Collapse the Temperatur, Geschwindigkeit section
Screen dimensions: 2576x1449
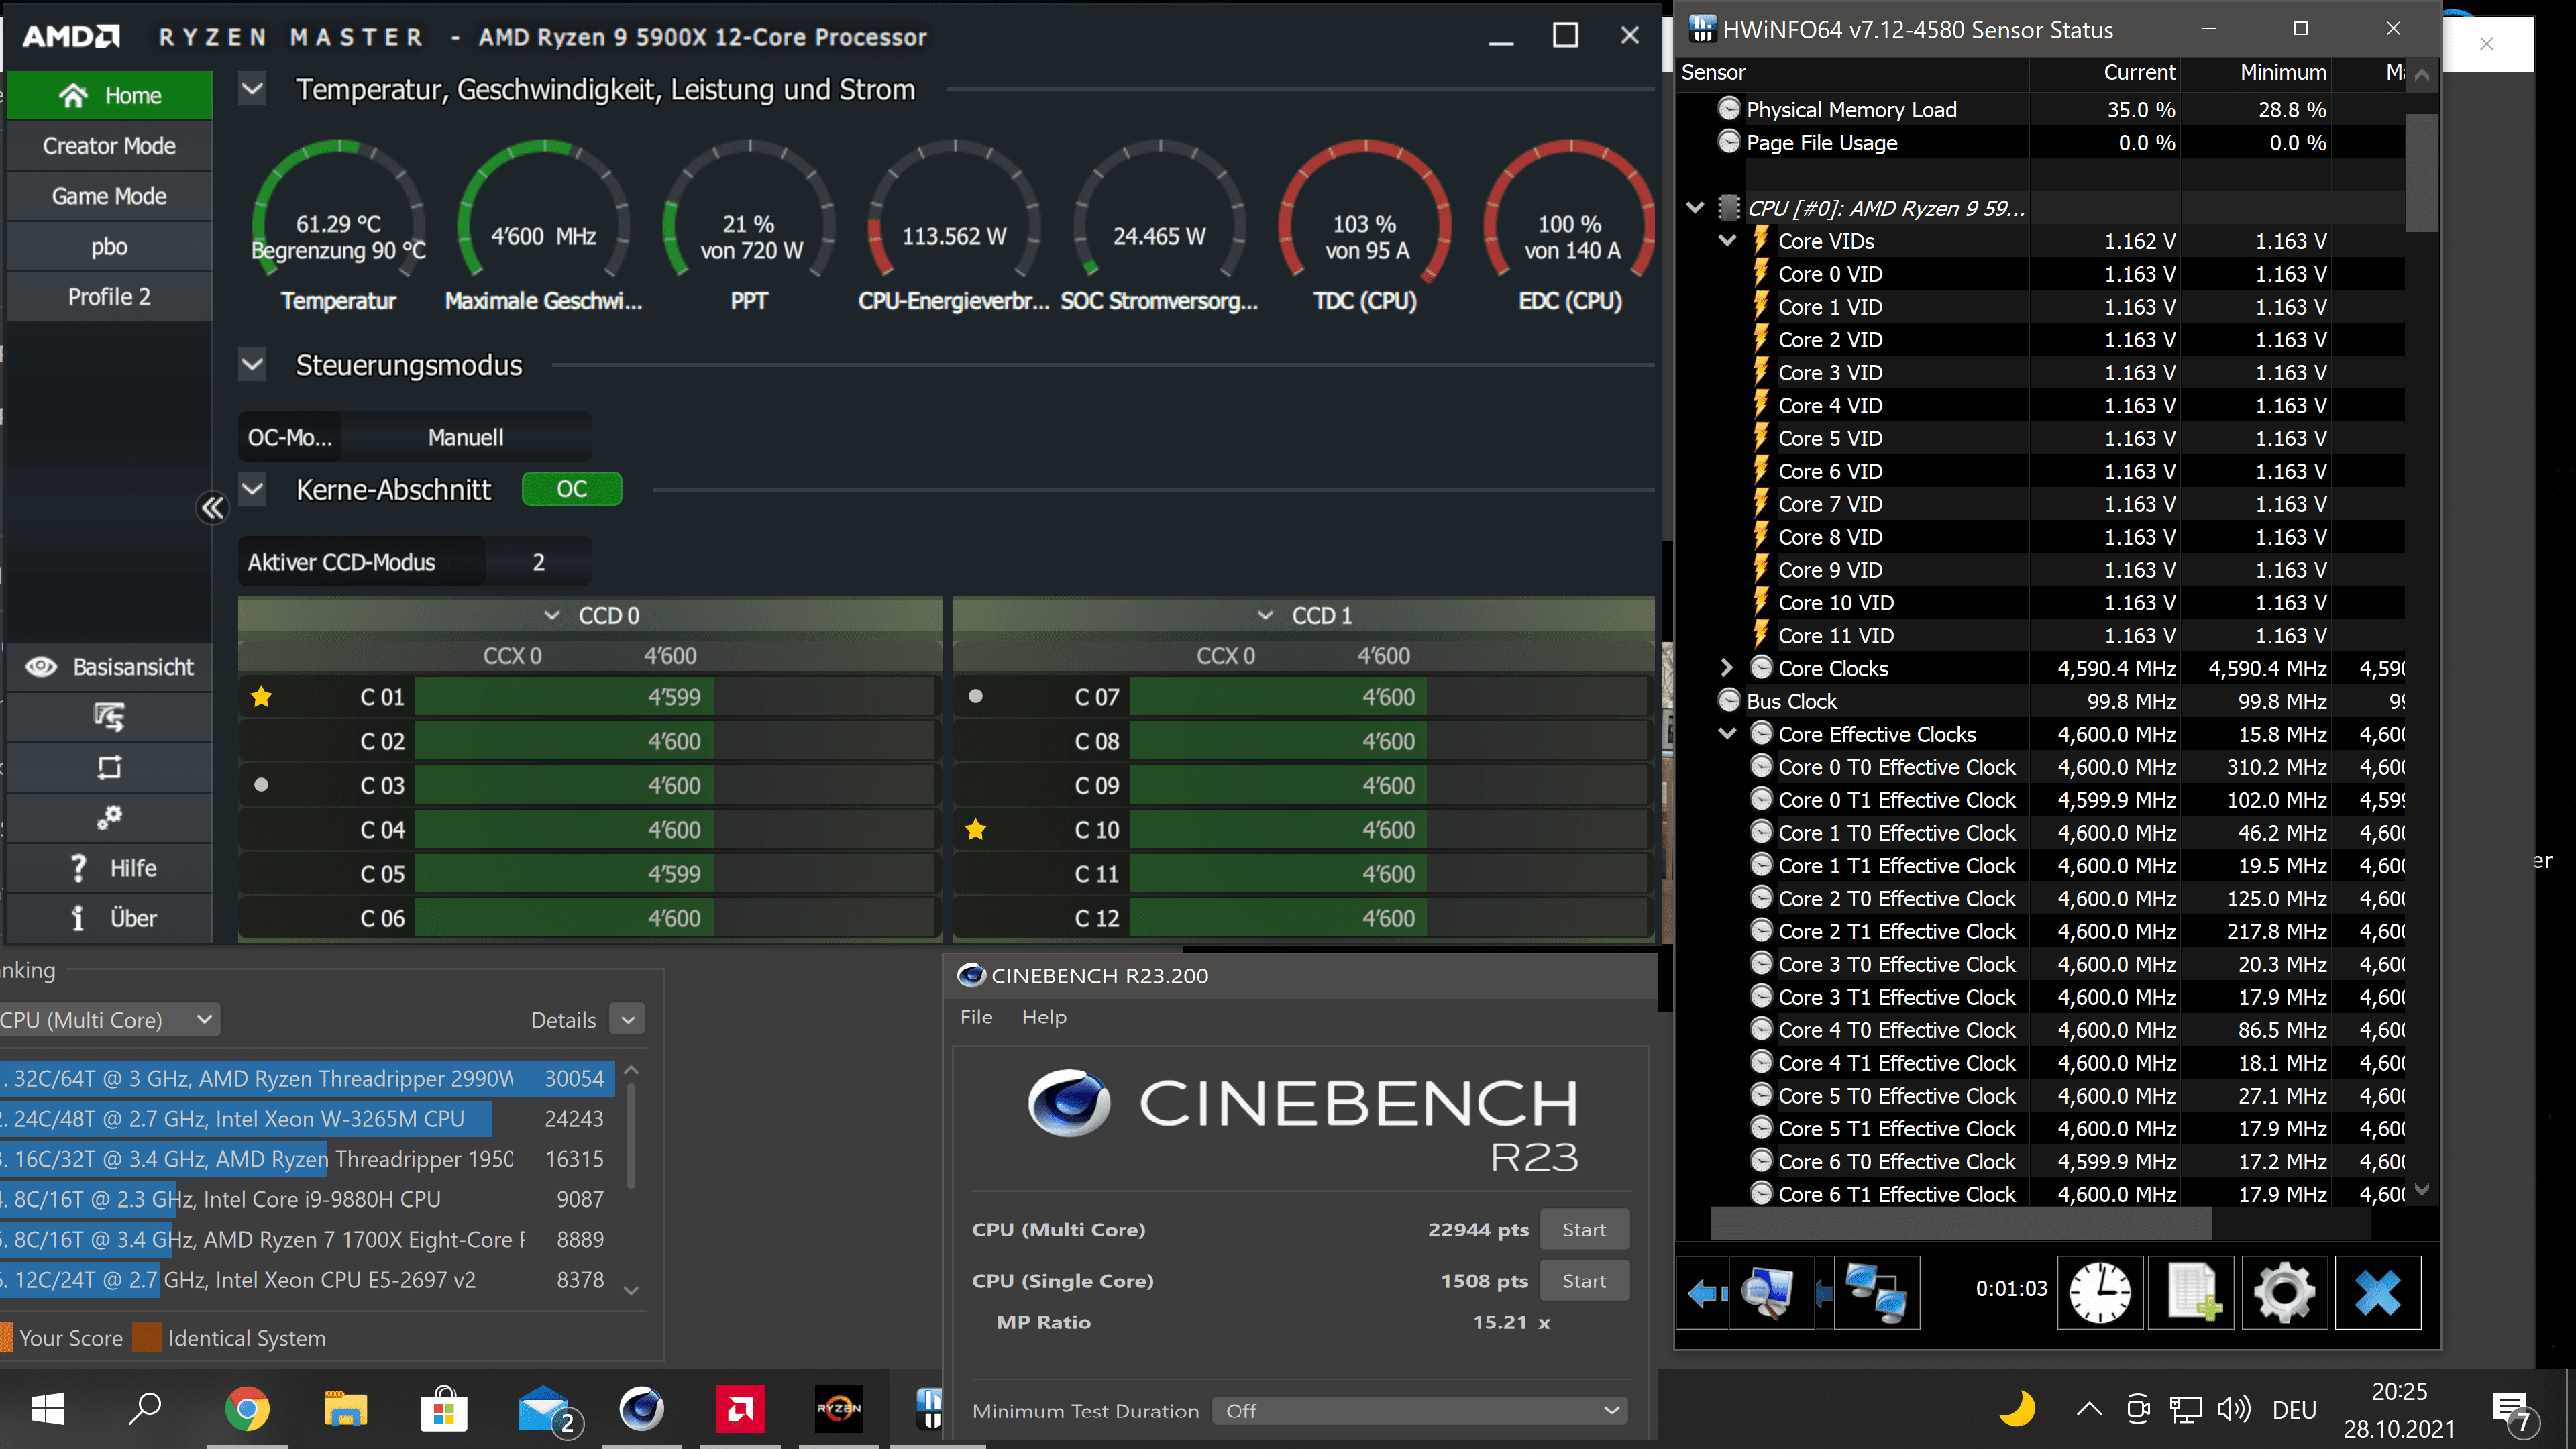[253, 90]
